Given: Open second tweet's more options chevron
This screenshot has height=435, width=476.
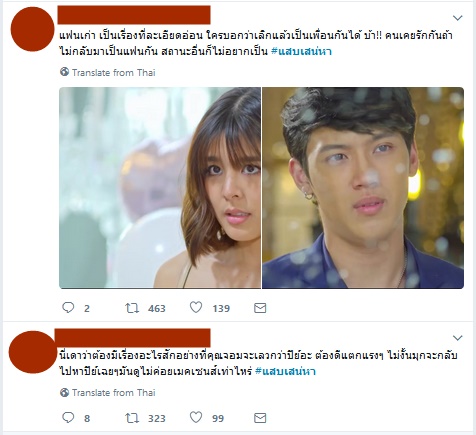Looking at the screenshot, I should (x=458, y=338).
